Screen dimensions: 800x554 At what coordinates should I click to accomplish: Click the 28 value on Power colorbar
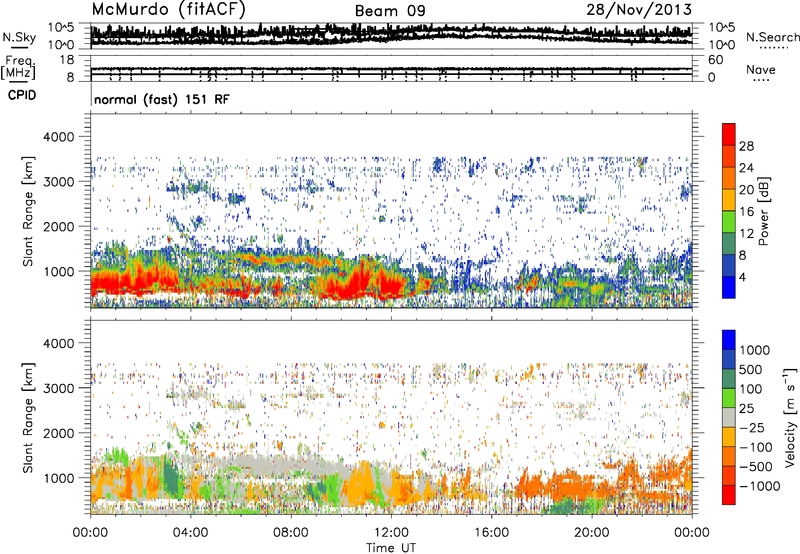tap(746, 146)
